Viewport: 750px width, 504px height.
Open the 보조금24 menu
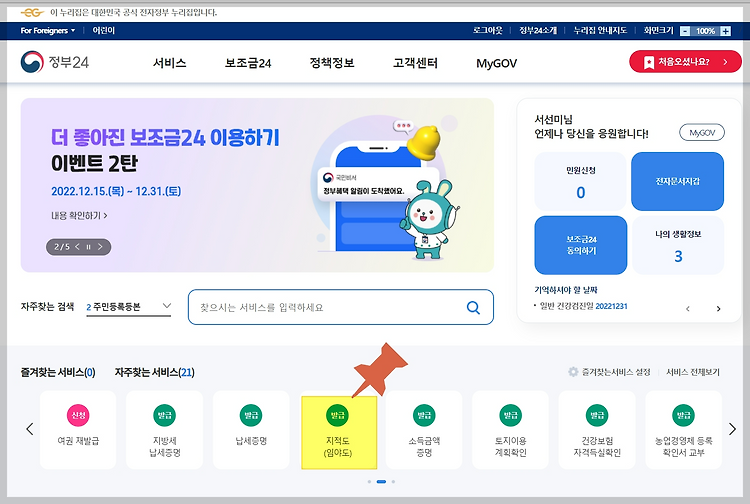pyautogui.click(x=248, y=63)
